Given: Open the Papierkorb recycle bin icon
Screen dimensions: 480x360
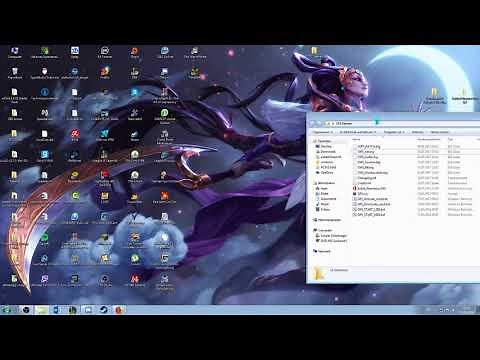Looking at the screenshot, I should point(15,73).
